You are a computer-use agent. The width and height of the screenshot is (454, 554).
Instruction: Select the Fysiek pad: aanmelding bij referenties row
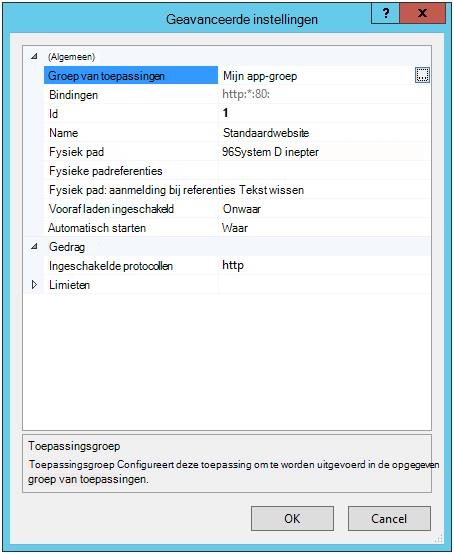(x=237, y=190)
